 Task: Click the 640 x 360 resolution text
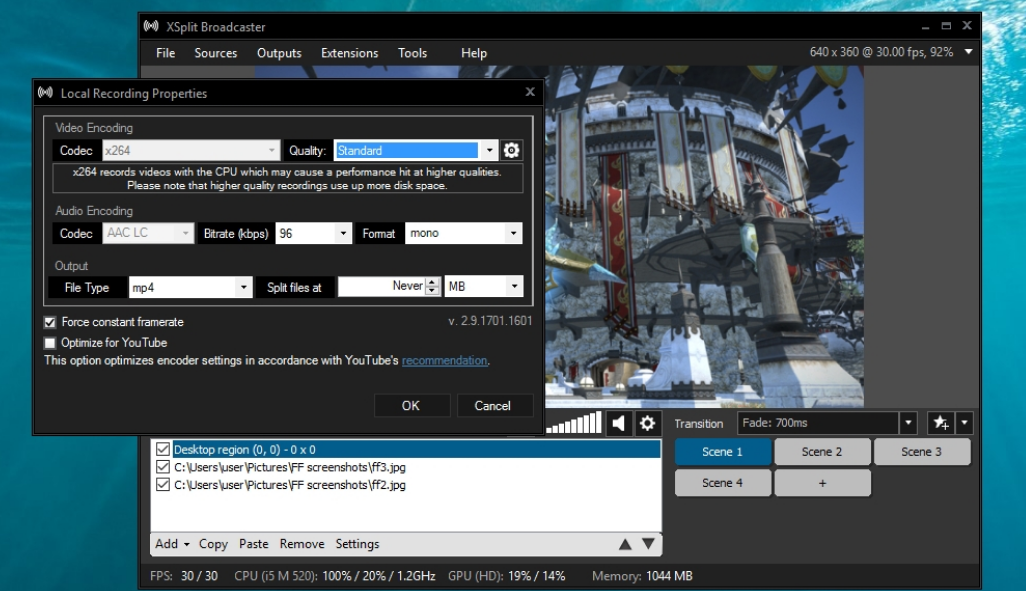click(x=881, y=52)
